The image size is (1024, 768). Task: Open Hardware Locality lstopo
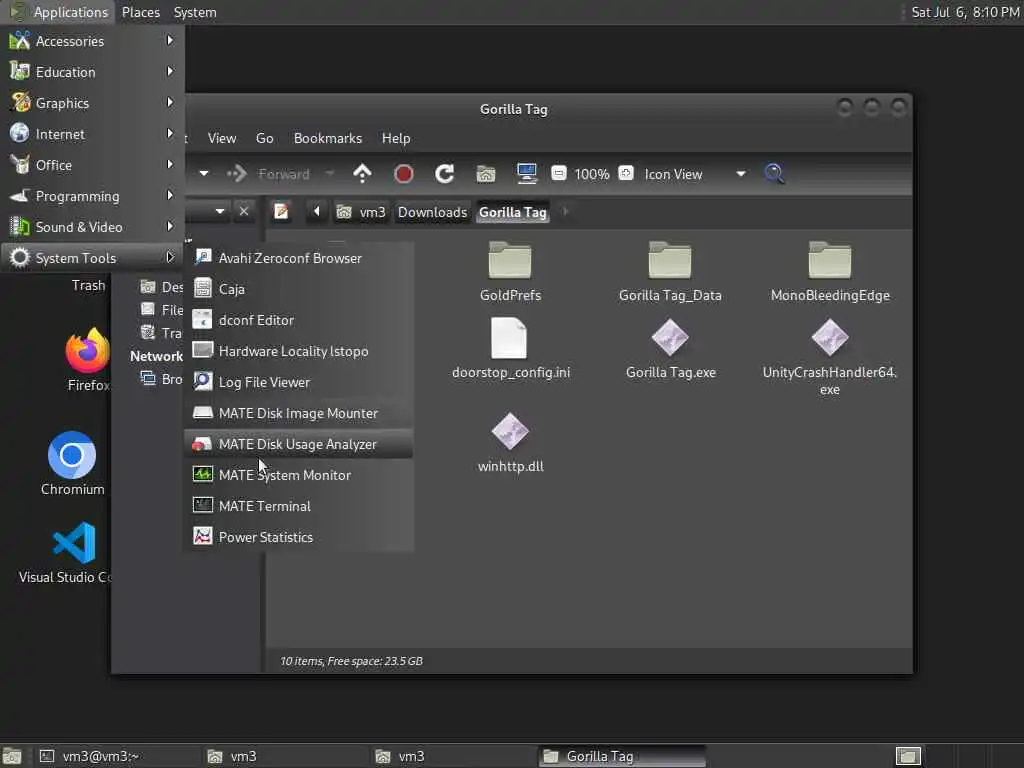click(x=299, y=351)
